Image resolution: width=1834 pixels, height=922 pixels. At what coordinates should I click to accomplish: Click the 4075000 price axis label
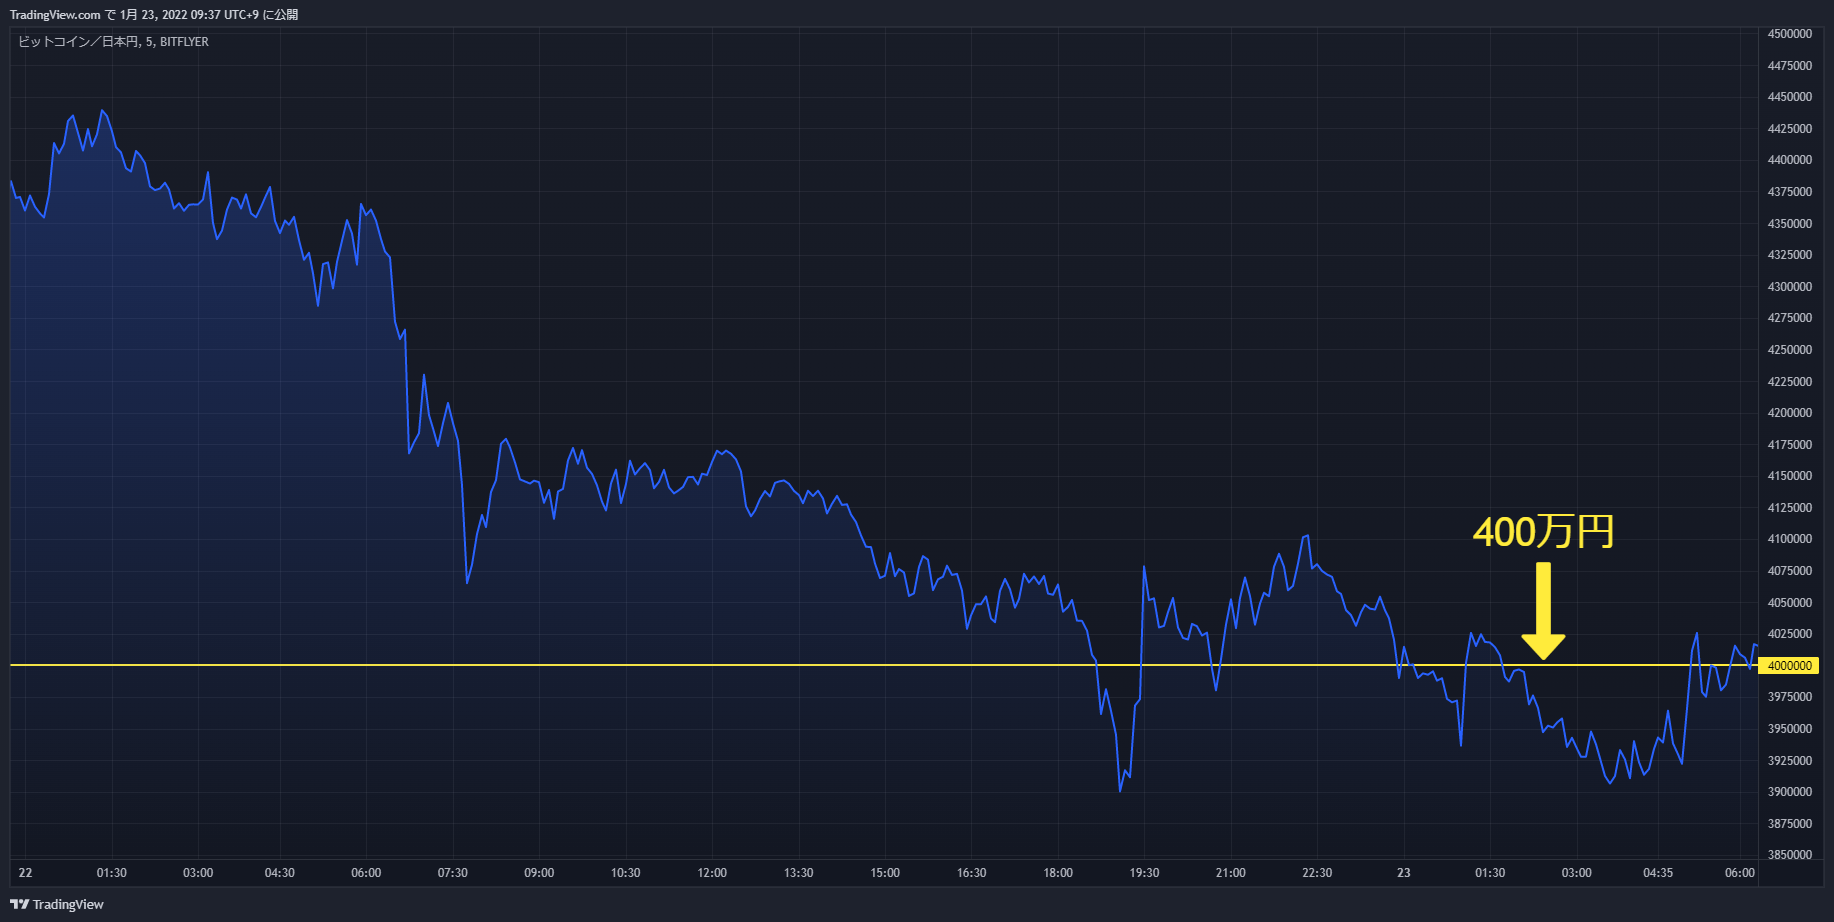(x=1789, y=571)
